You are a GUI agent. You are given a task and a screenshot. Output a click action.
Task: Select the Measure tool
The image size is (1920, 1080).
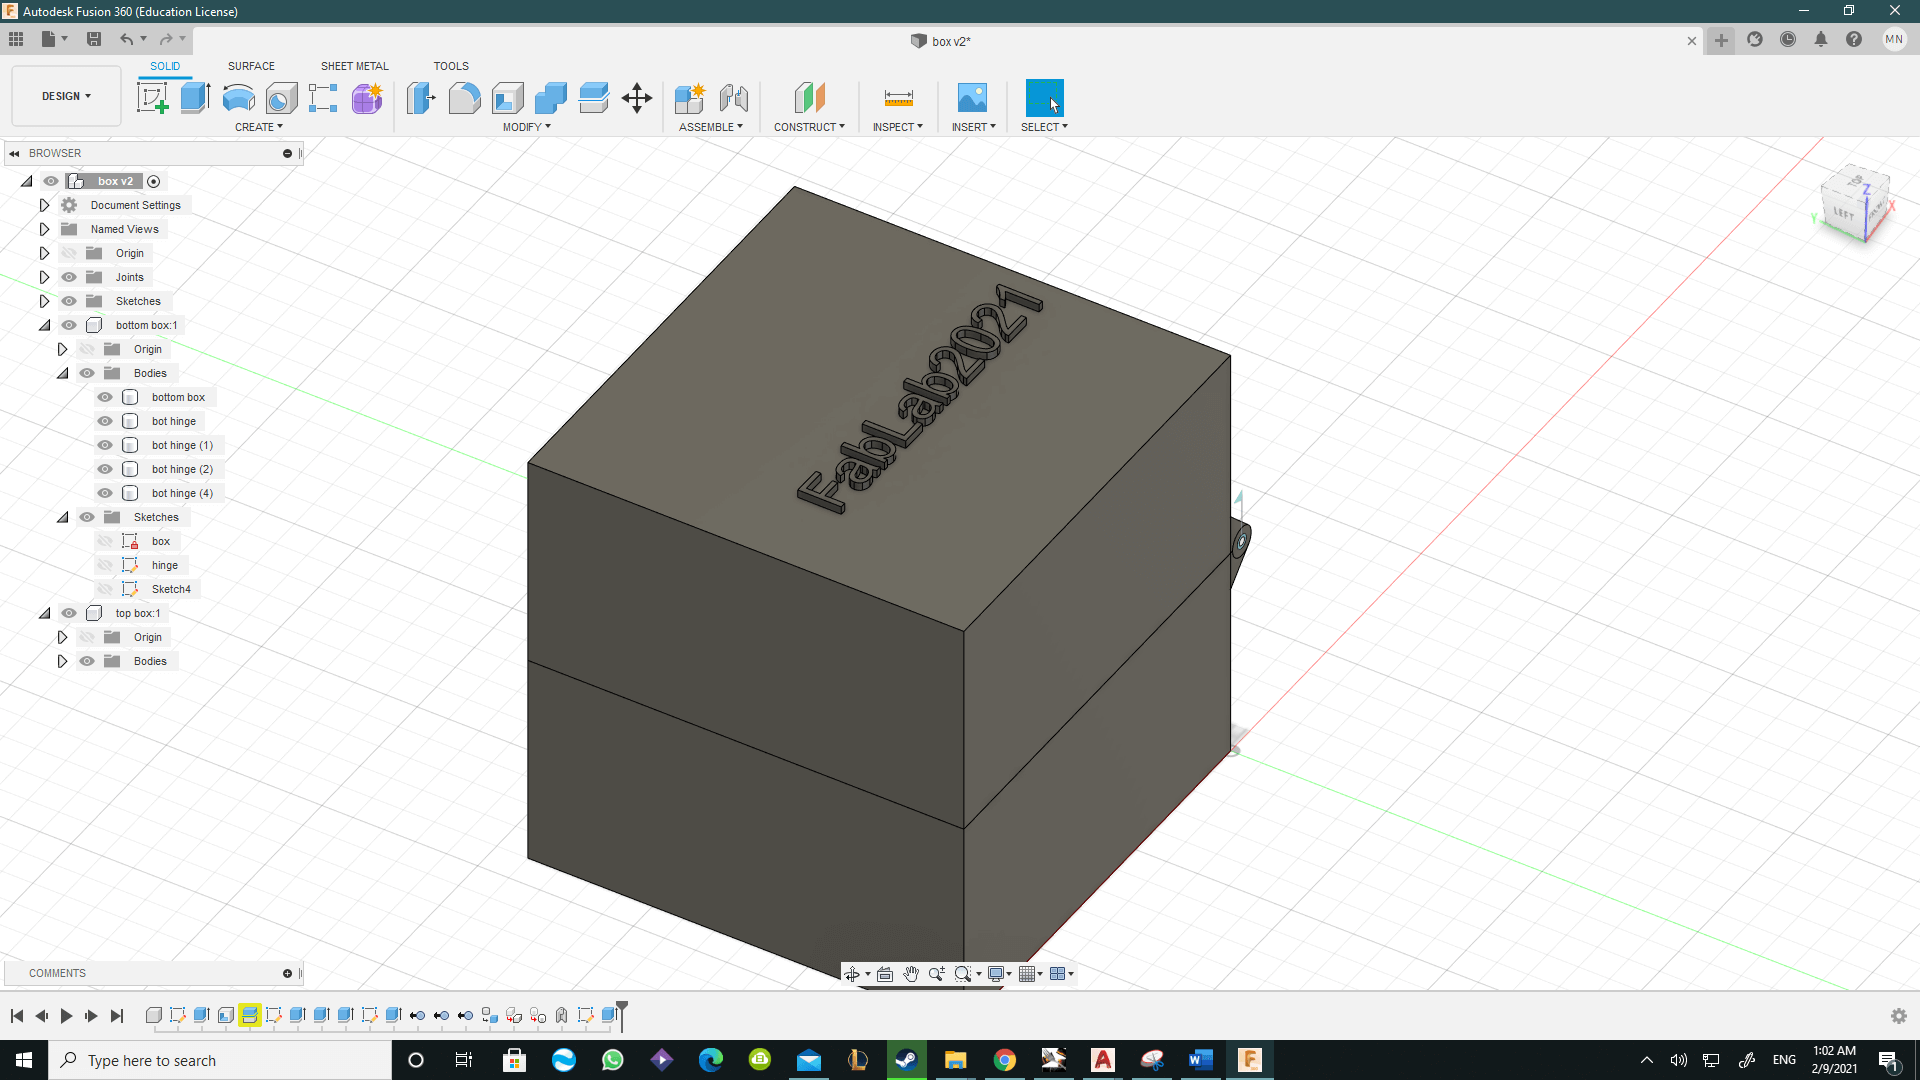[x=898, y=98]
